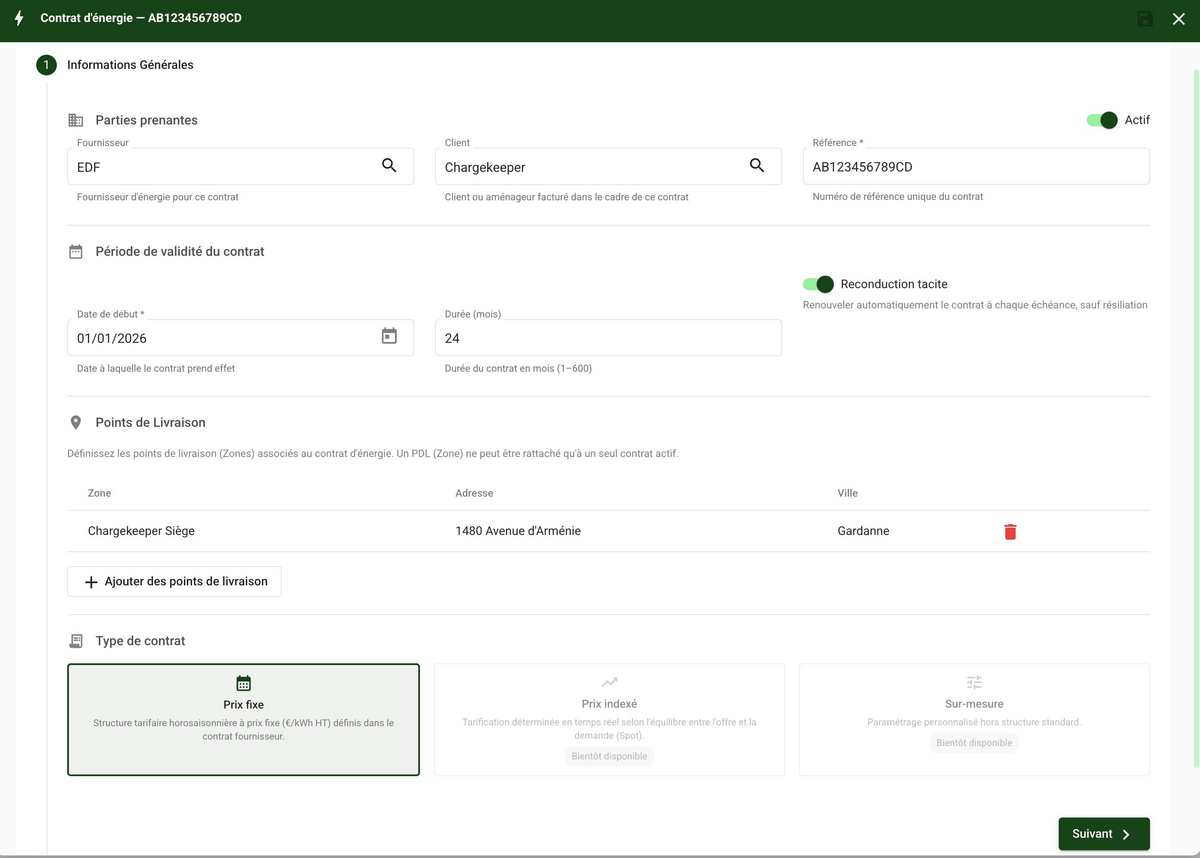Delete the Chargekeeper Siège delivery point
Screen dimensions: 1200x858
(x=1010, y=531)
